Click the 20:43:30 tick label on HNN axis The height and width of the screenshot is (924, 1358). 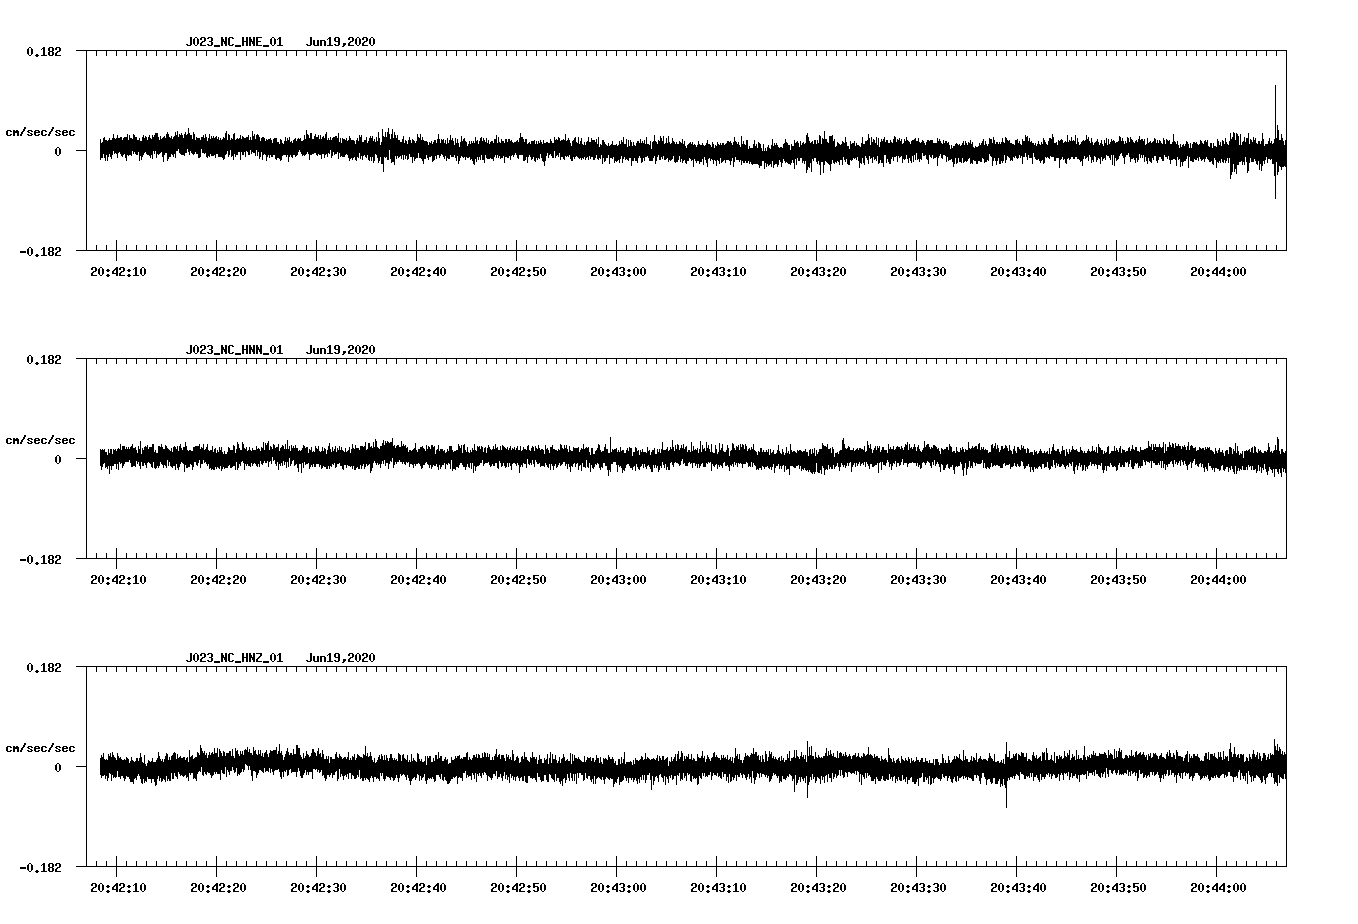(917, 579)
